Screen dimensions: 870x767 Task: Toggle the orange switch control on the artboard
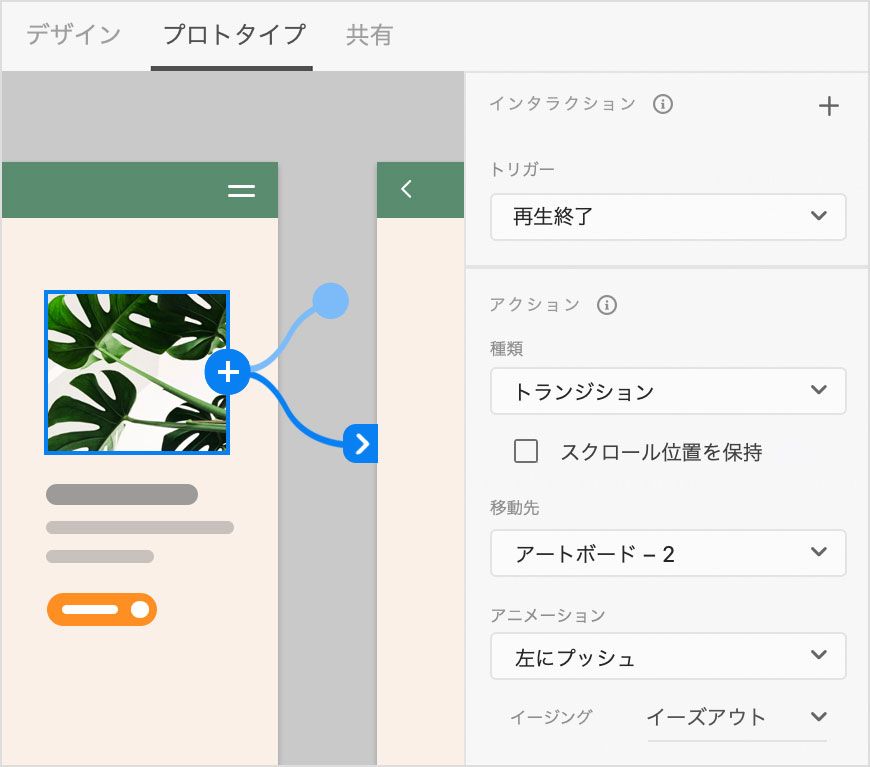[101, 609]
